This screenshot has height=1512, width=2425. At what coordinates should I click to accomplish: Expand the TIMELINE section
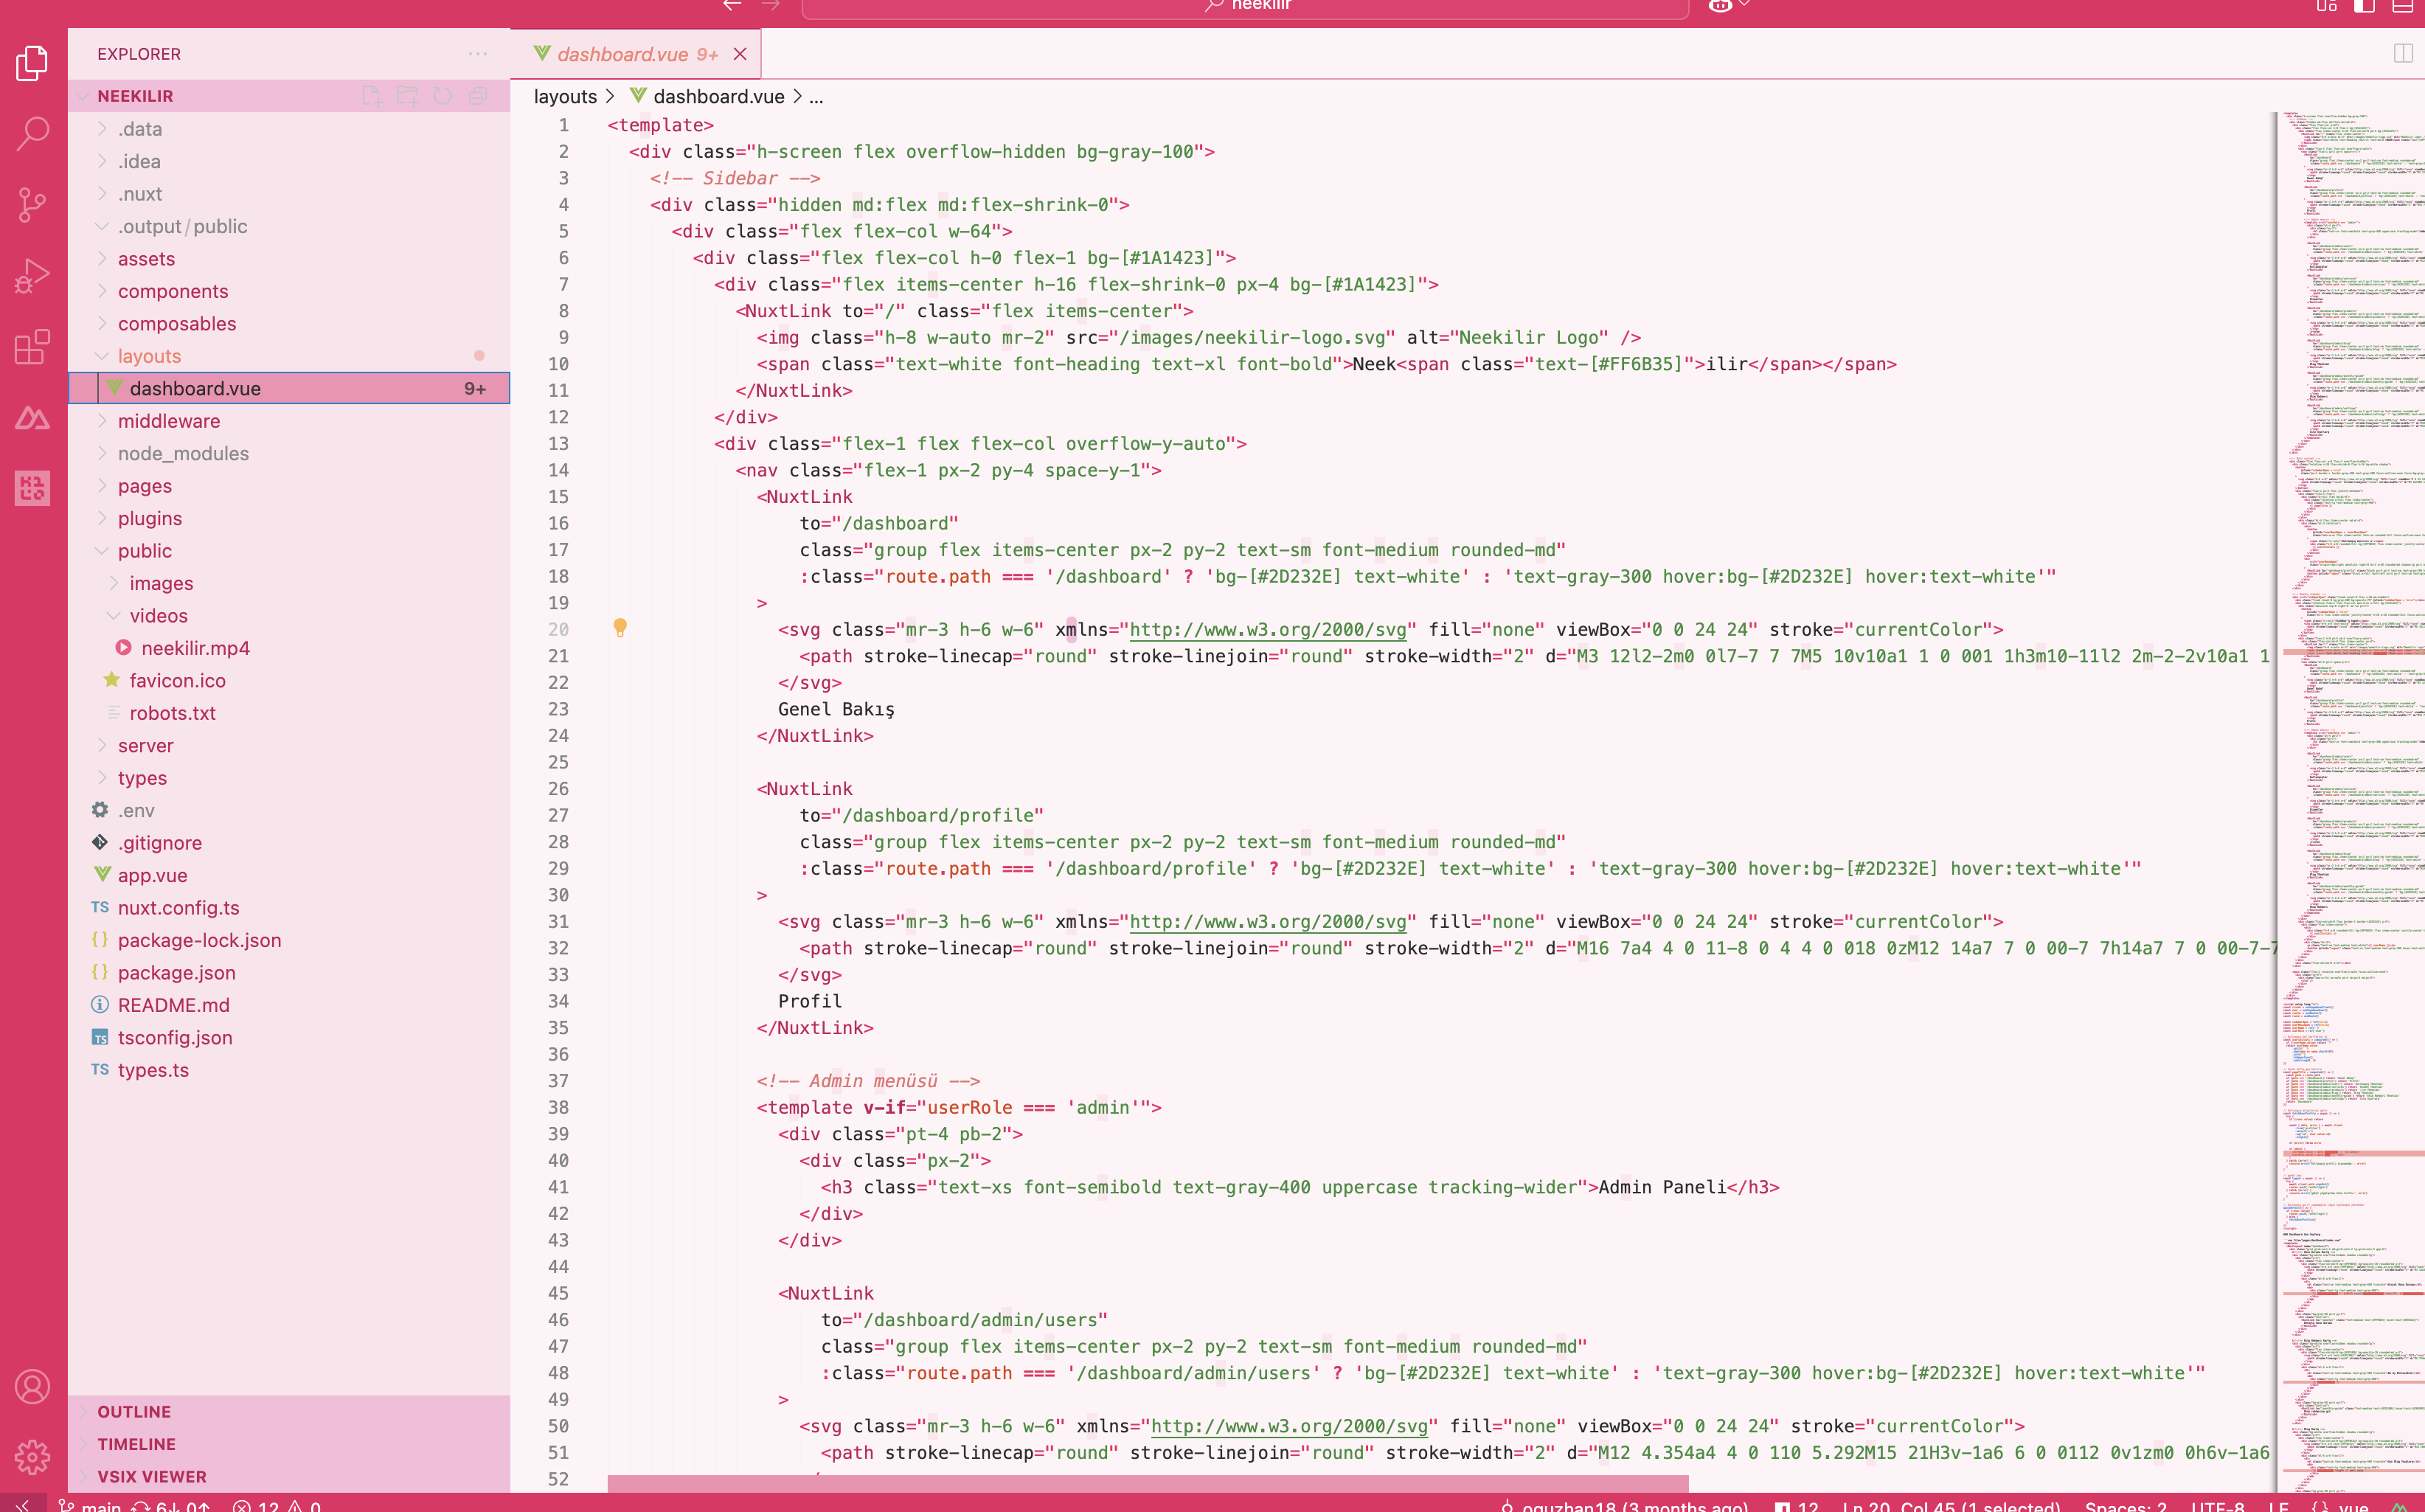click(x=136, y=1443)
